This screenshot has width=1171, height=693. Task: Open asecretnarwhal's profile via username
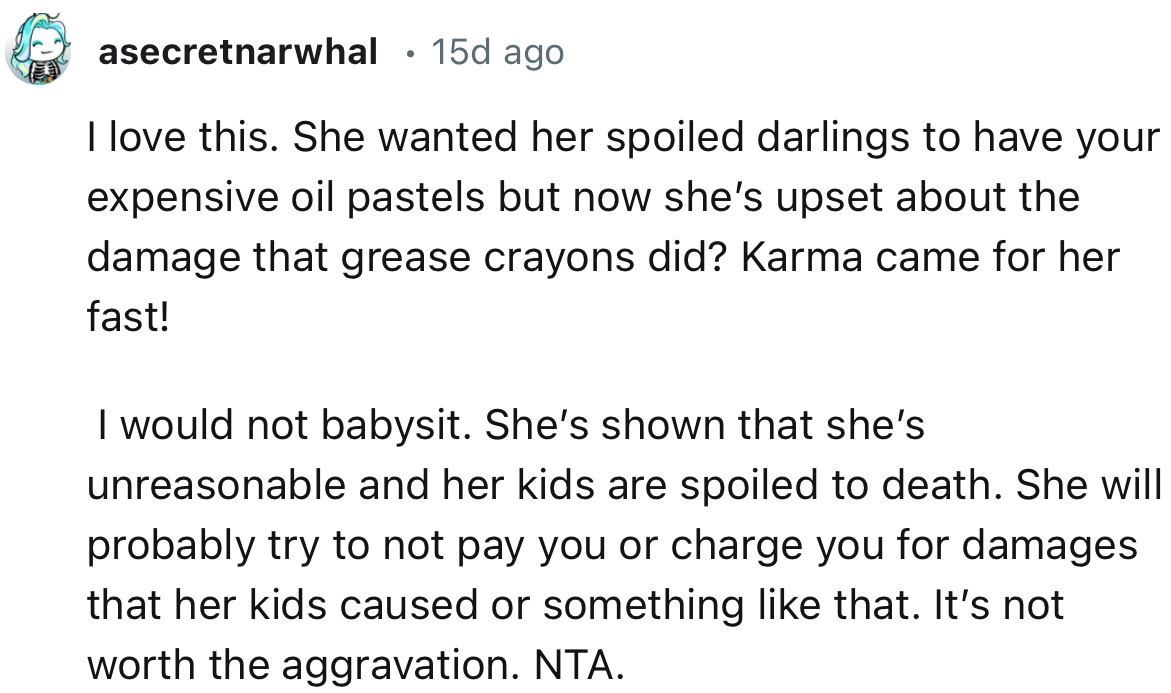(238, 51)
